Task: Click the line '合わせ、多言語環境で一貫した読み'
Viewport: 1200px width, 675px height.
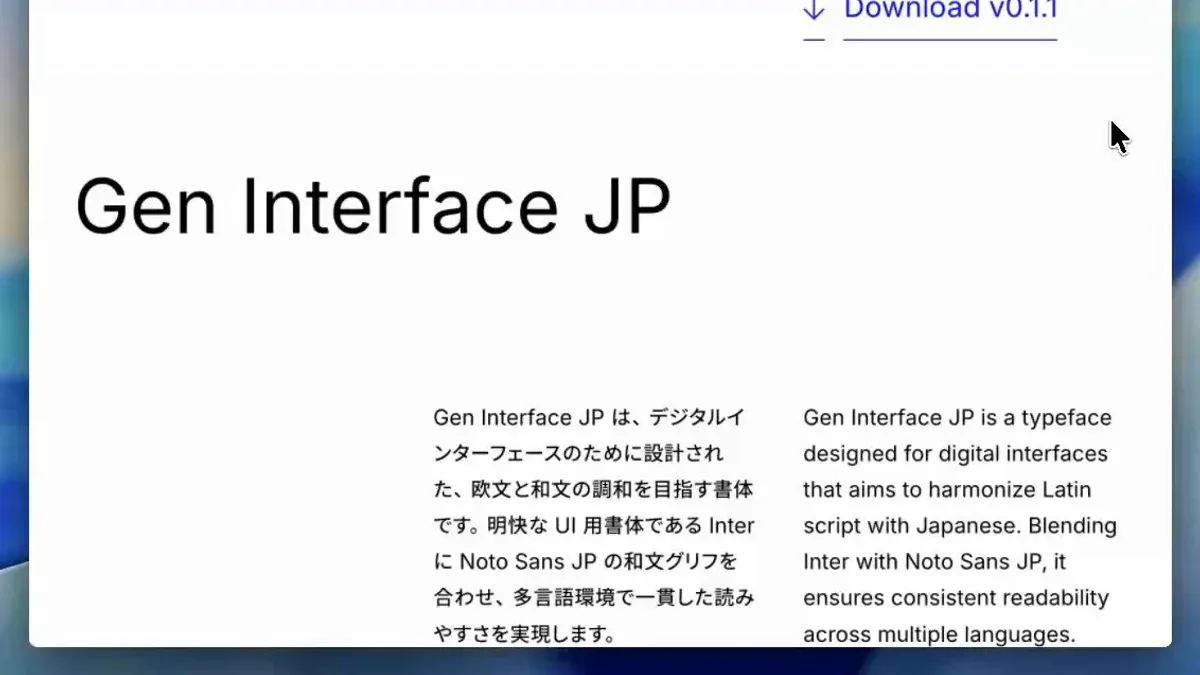Action: [x=594, y=598]
